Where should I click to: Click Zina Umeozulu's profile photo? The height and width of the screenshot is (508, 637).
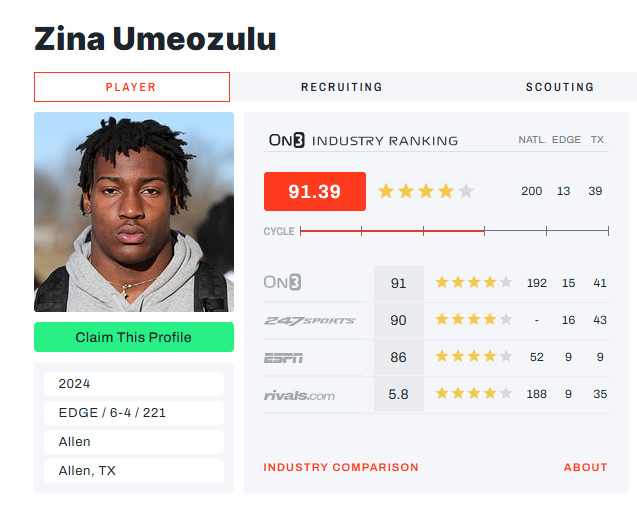(x=134, y=212)
